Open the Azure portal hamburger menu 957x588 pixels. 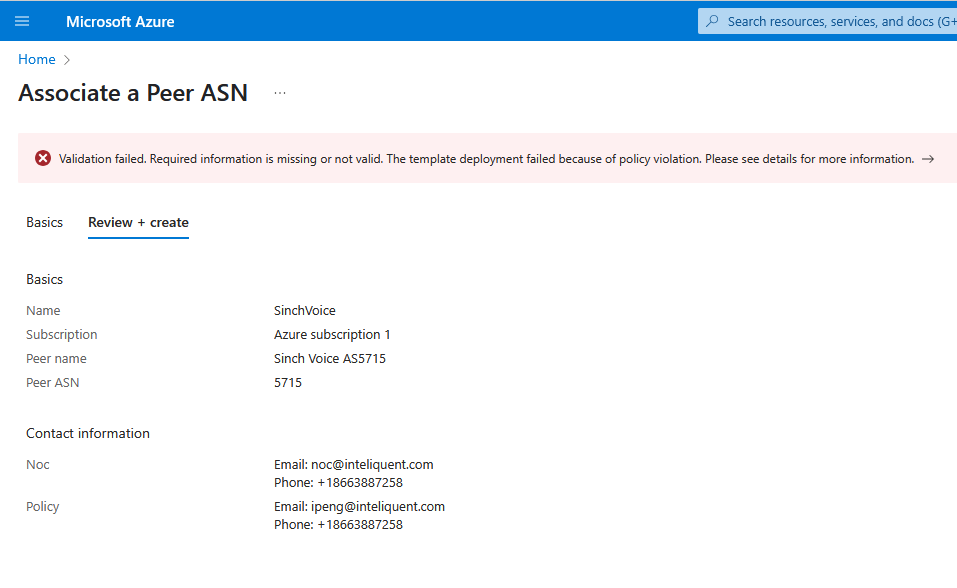click(22, 21)
